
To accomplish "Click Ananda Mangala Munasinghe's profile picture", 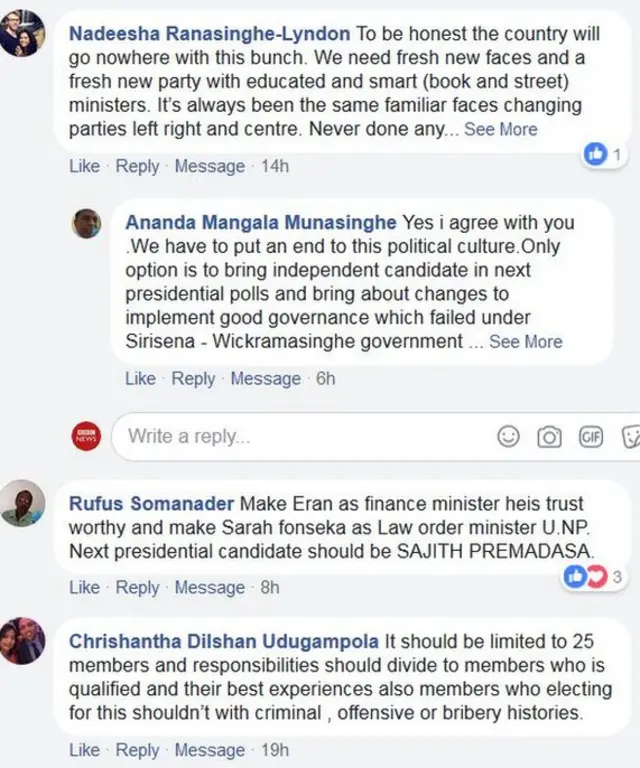I will 87,223.
